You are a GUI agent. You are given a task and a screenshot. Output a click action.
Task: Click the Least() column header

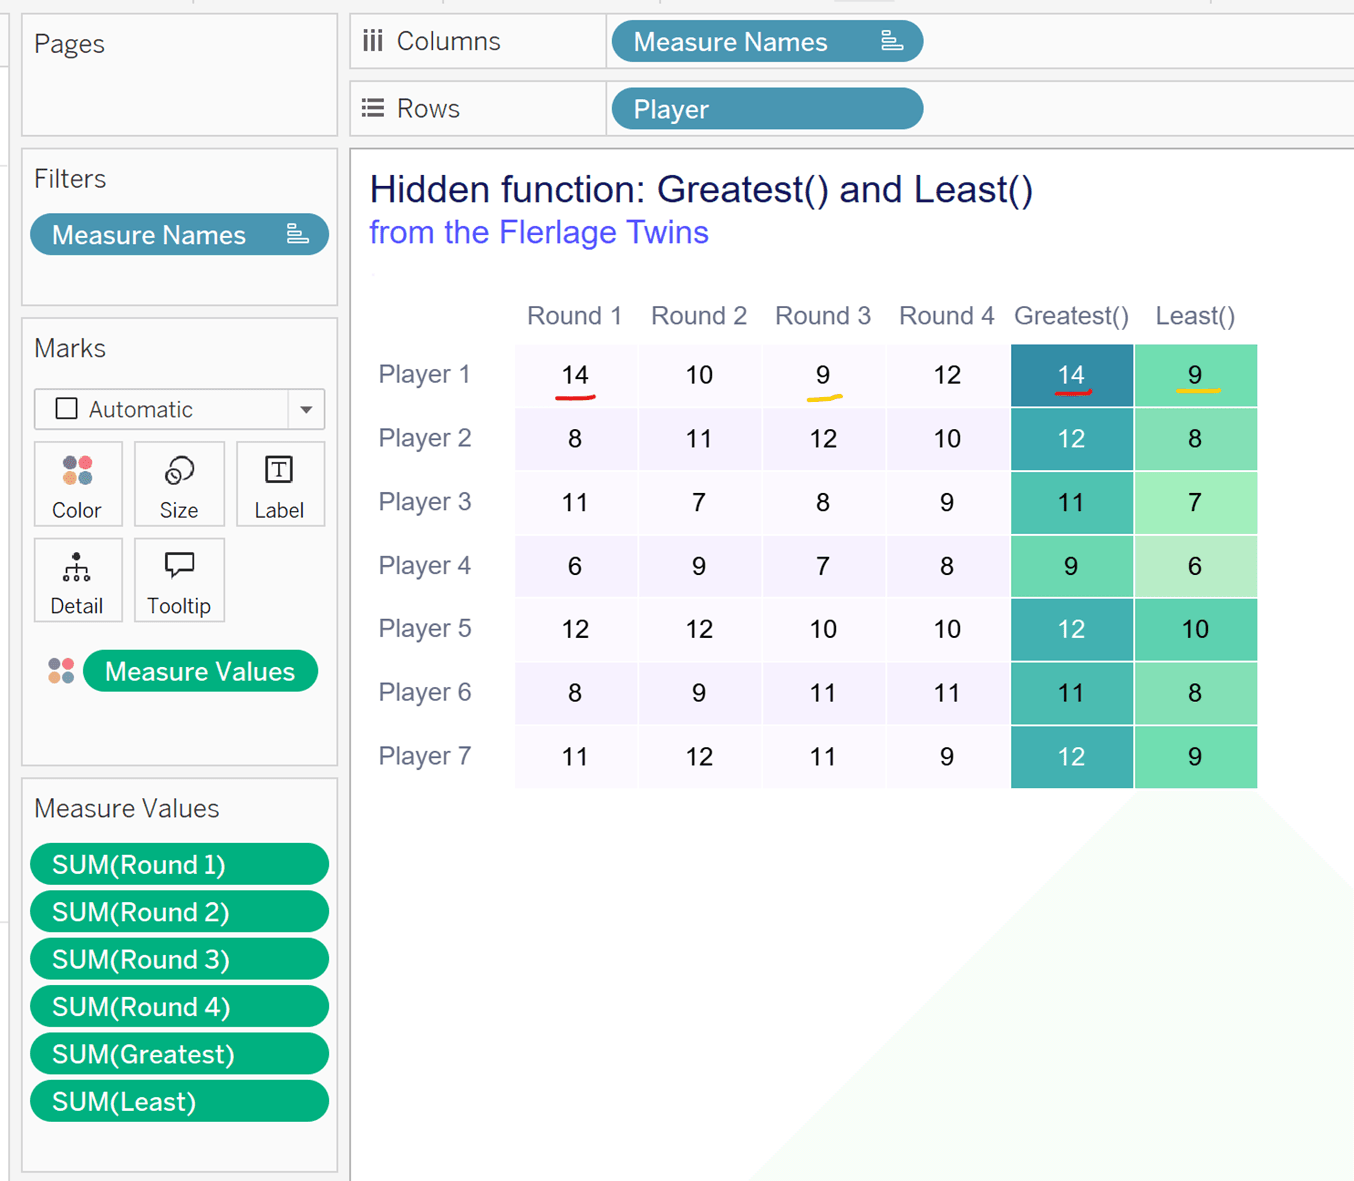tap(1195, 316)
